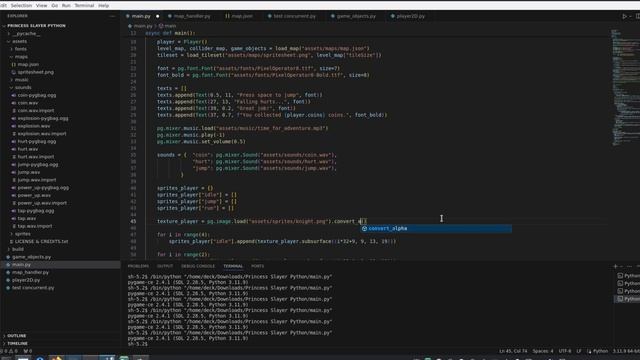Screen dimensions: 640x360
Task: Open jump-pygbag.ogg file
Action: (x=38, y=164)
